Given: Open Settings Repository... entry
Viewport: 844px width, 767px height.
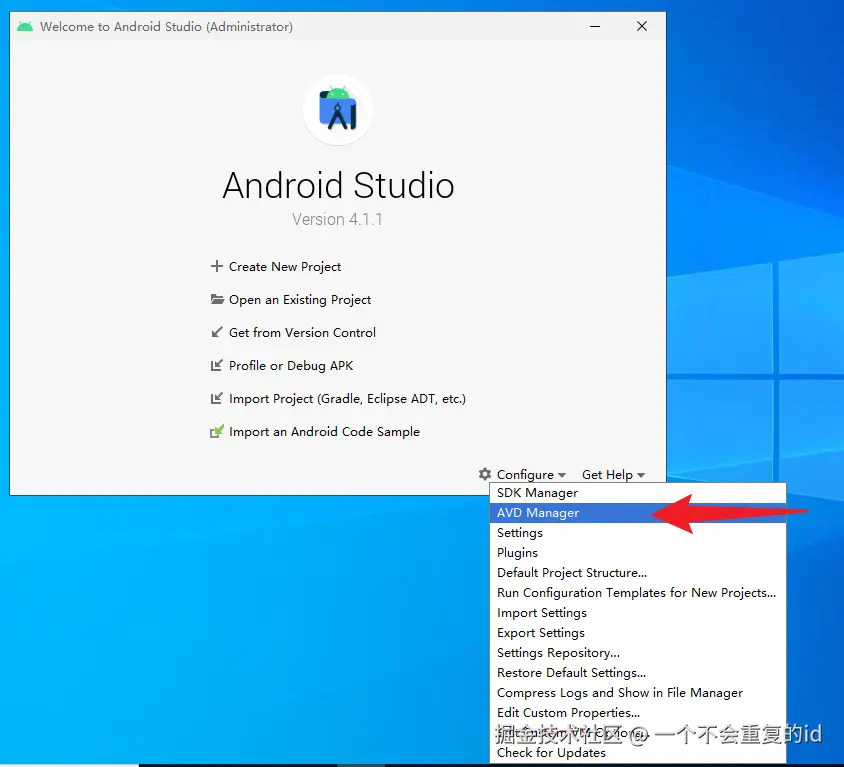Looking at the screenshot, I should tap(638, 652).
